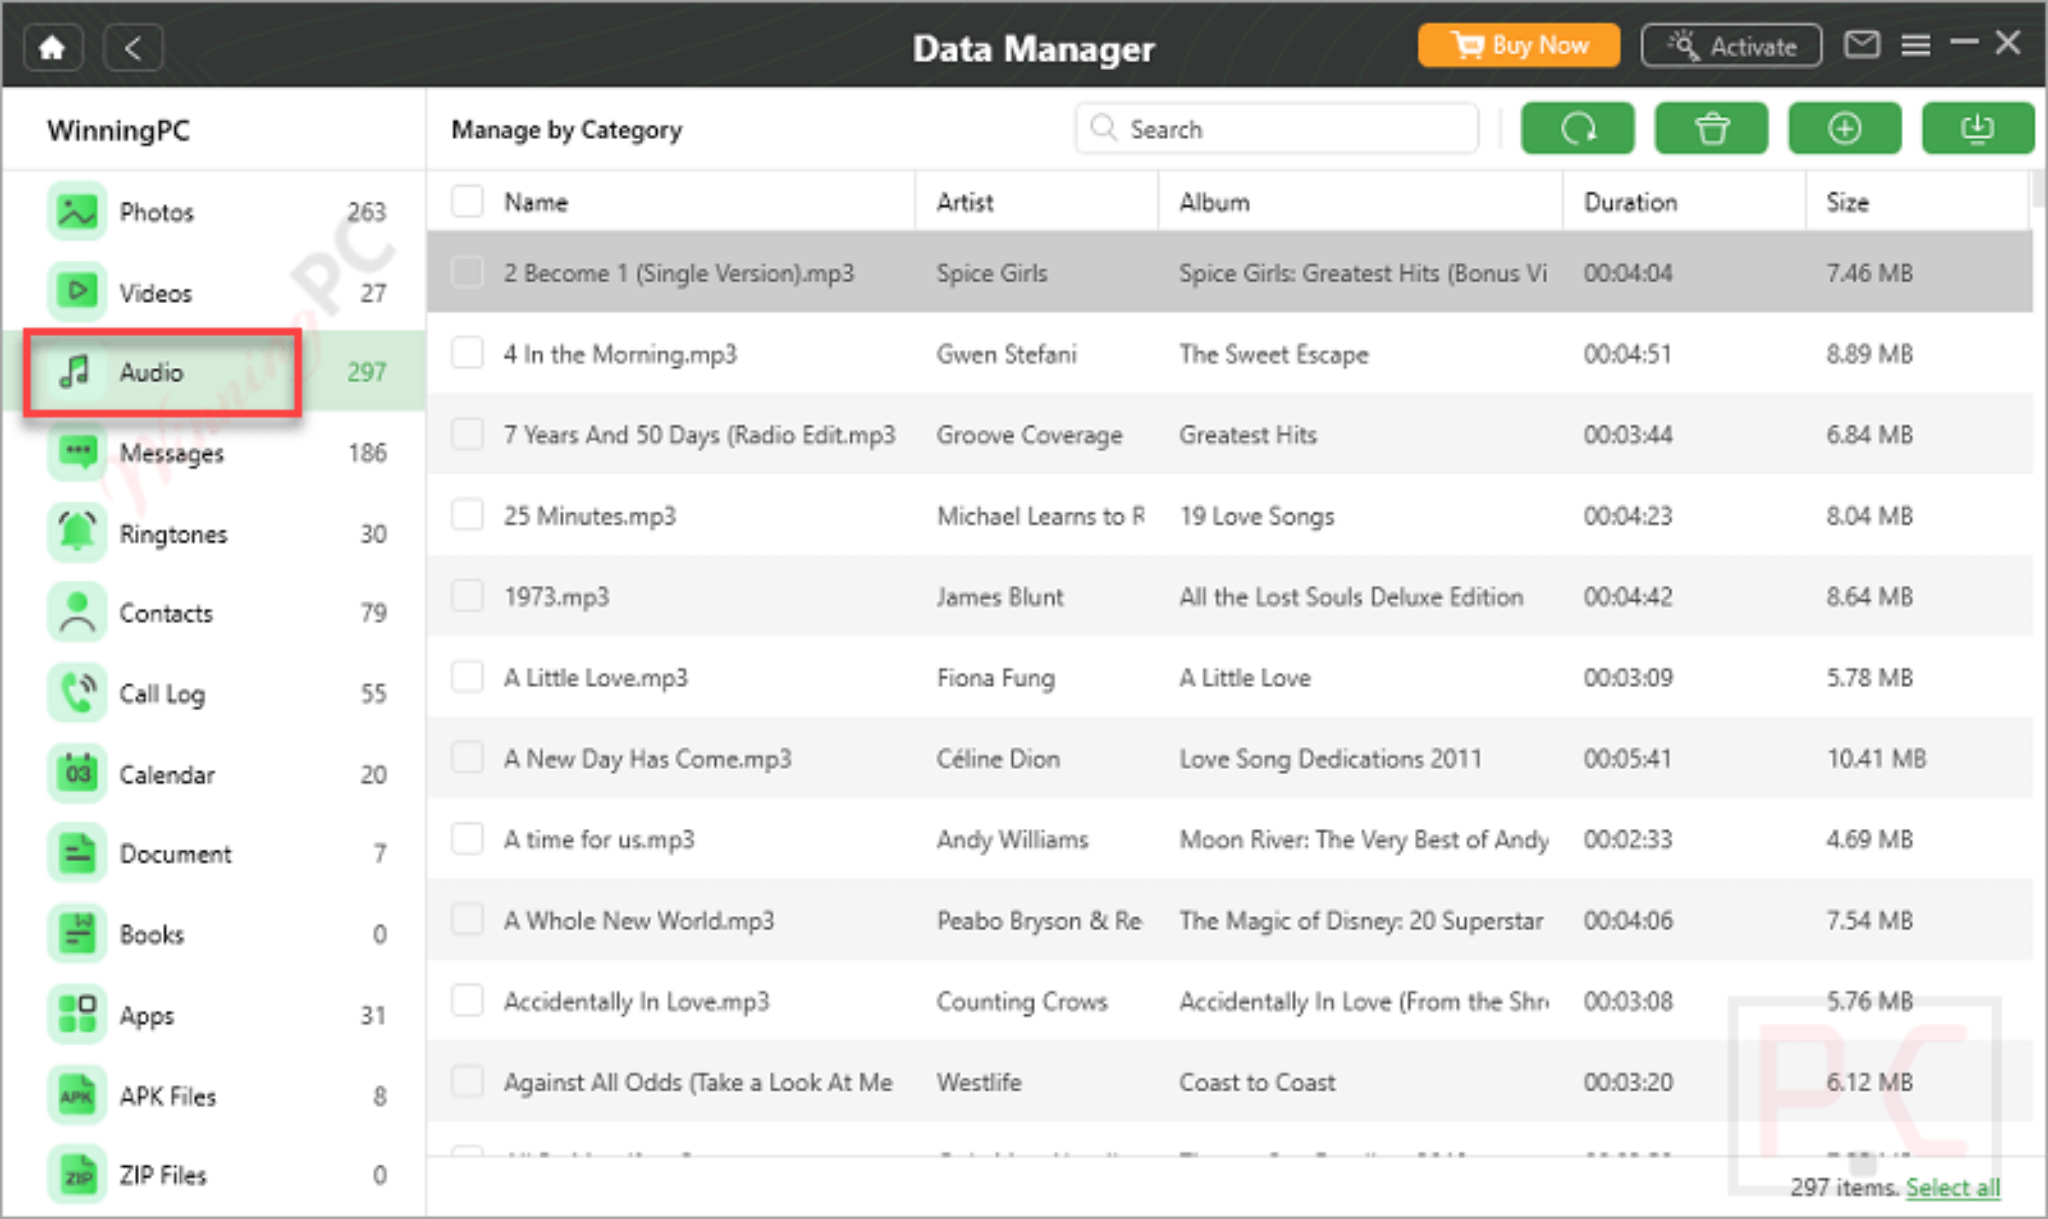2048x1219 pixels.
Task: Click the Select all link
Action: pos(1952,1187)
